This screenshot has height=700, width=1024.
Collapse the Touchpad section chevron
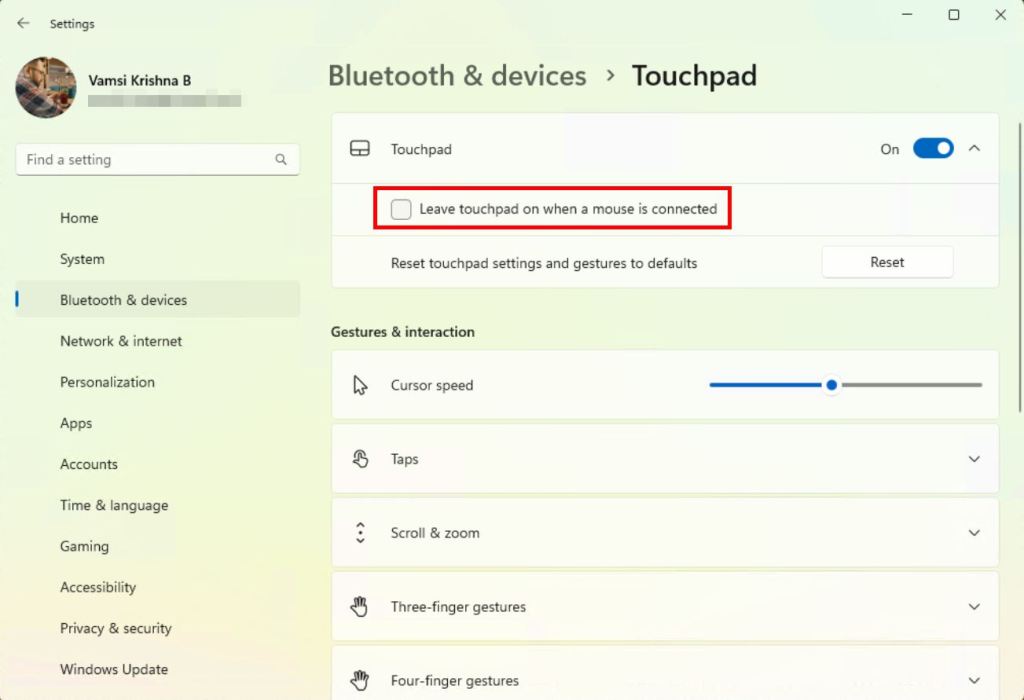[x=974, y=149]
